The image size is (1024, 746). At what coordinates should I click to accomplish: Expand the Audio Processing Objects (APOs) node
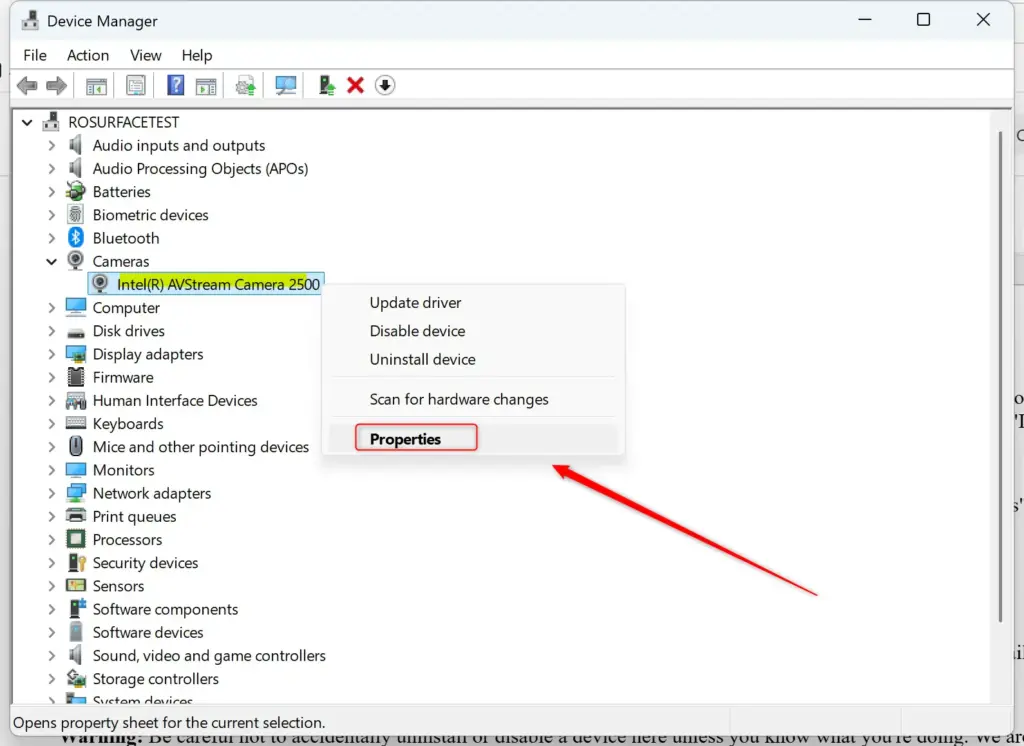pos(52,169)
